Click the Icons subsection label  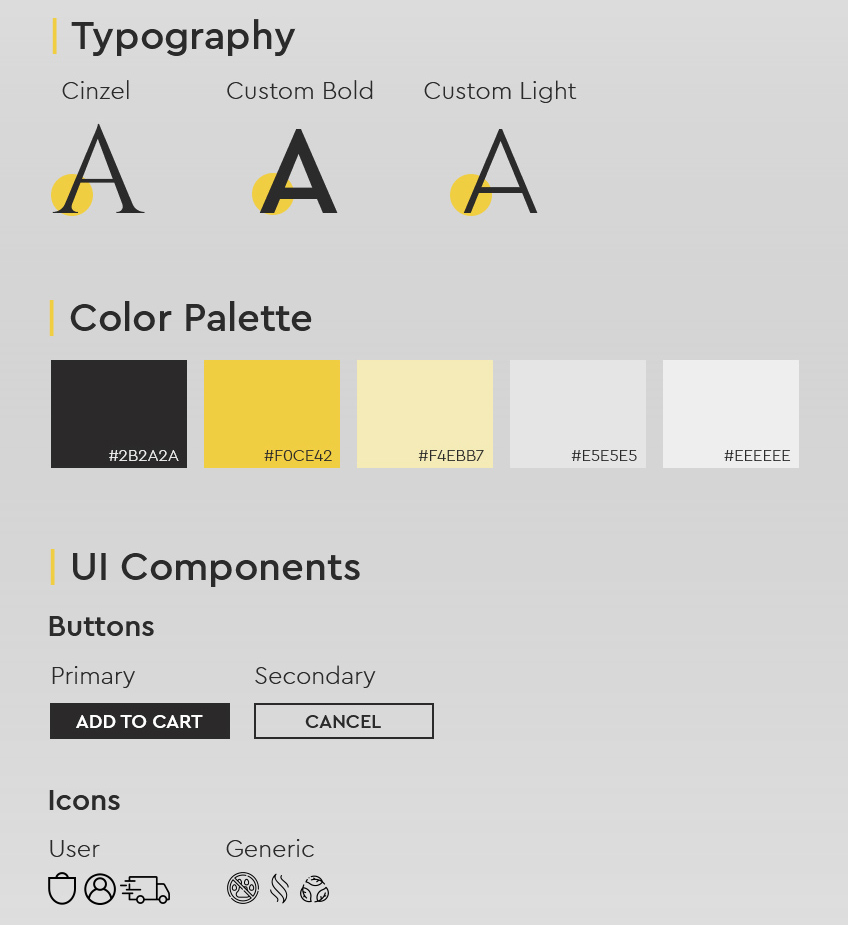[x=84, y=800]
